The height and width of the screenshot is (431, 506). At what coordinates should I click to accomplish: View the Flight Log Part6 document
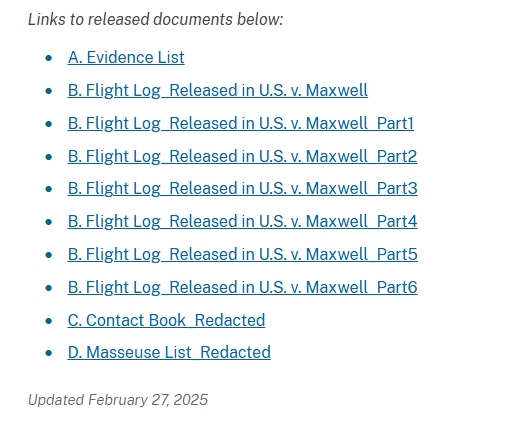point(243,288)
